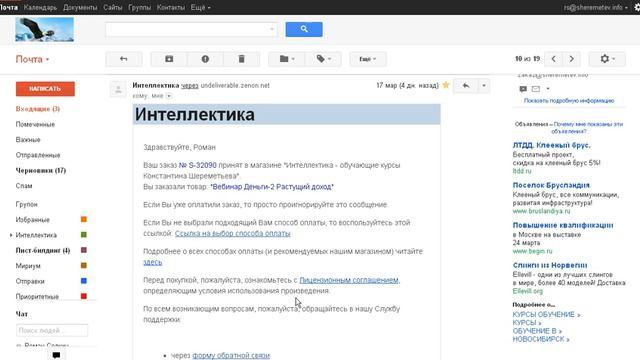Select the 'Групон' label
The image size is (640, 360).
[x=27, y=204]
